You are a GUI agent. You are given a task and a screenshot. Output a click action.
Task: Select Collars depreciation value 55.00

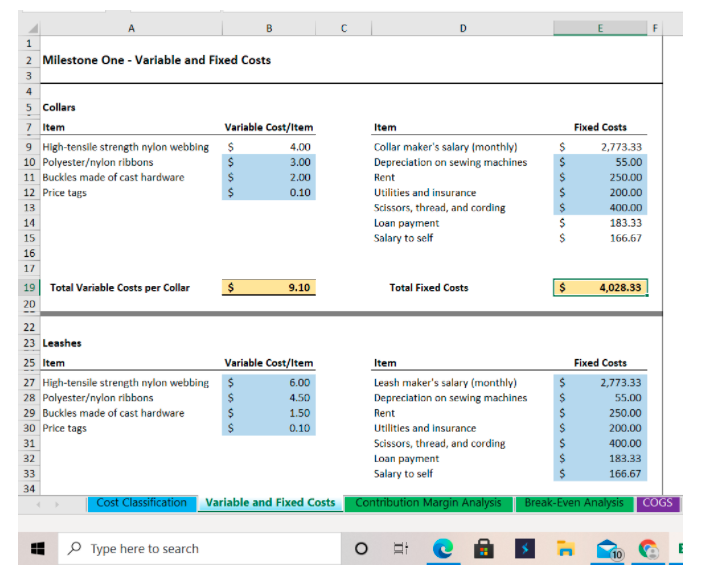point(600,162)
